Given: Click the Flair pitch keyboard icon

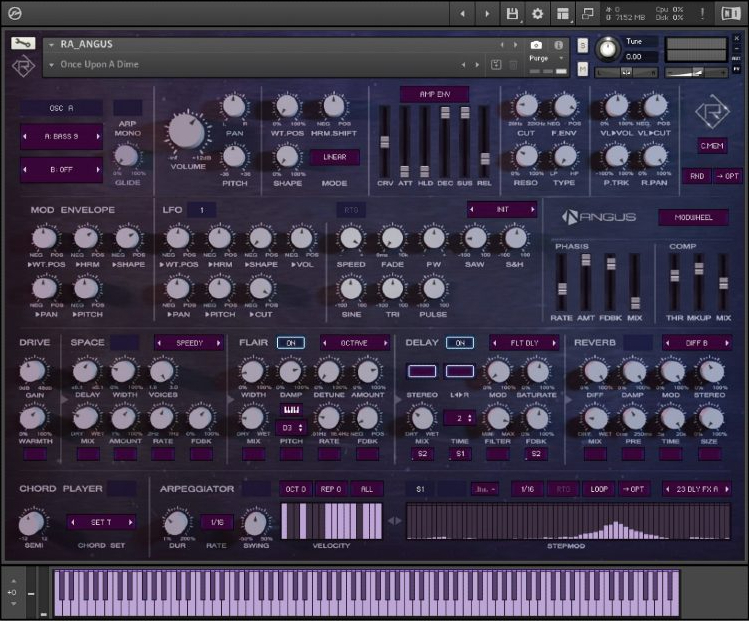Looking at the screenshot, I should click(x=292, y=410).
